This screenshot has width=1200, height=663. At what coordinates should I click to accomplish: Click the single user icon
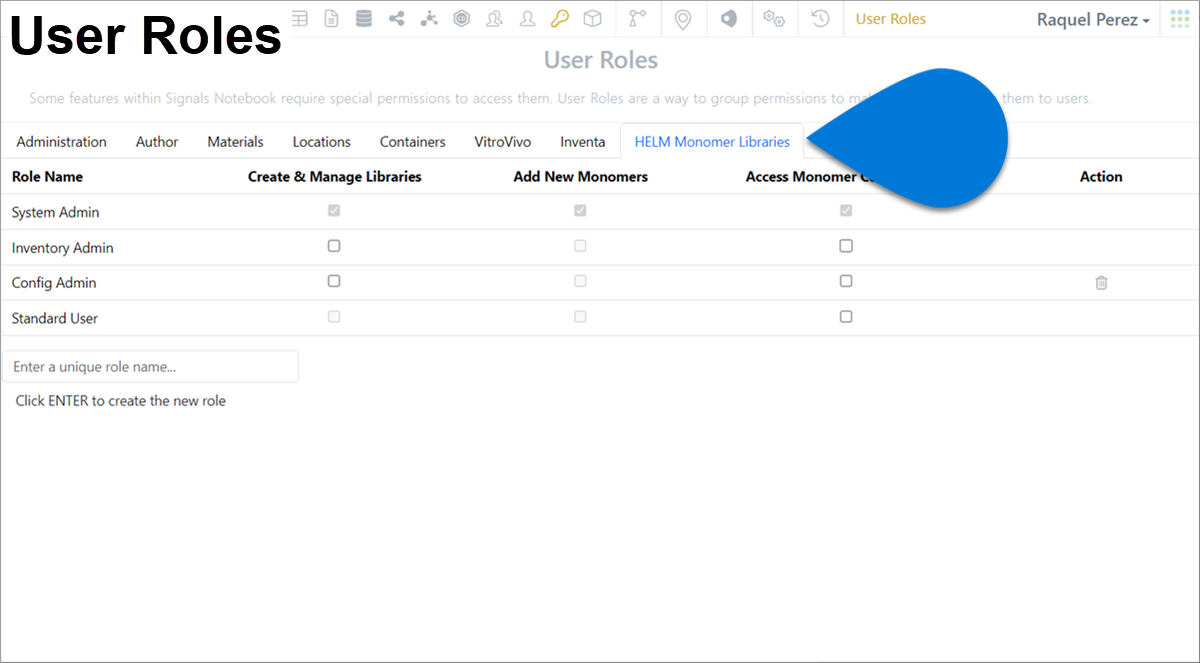click(x=527, y=18)
